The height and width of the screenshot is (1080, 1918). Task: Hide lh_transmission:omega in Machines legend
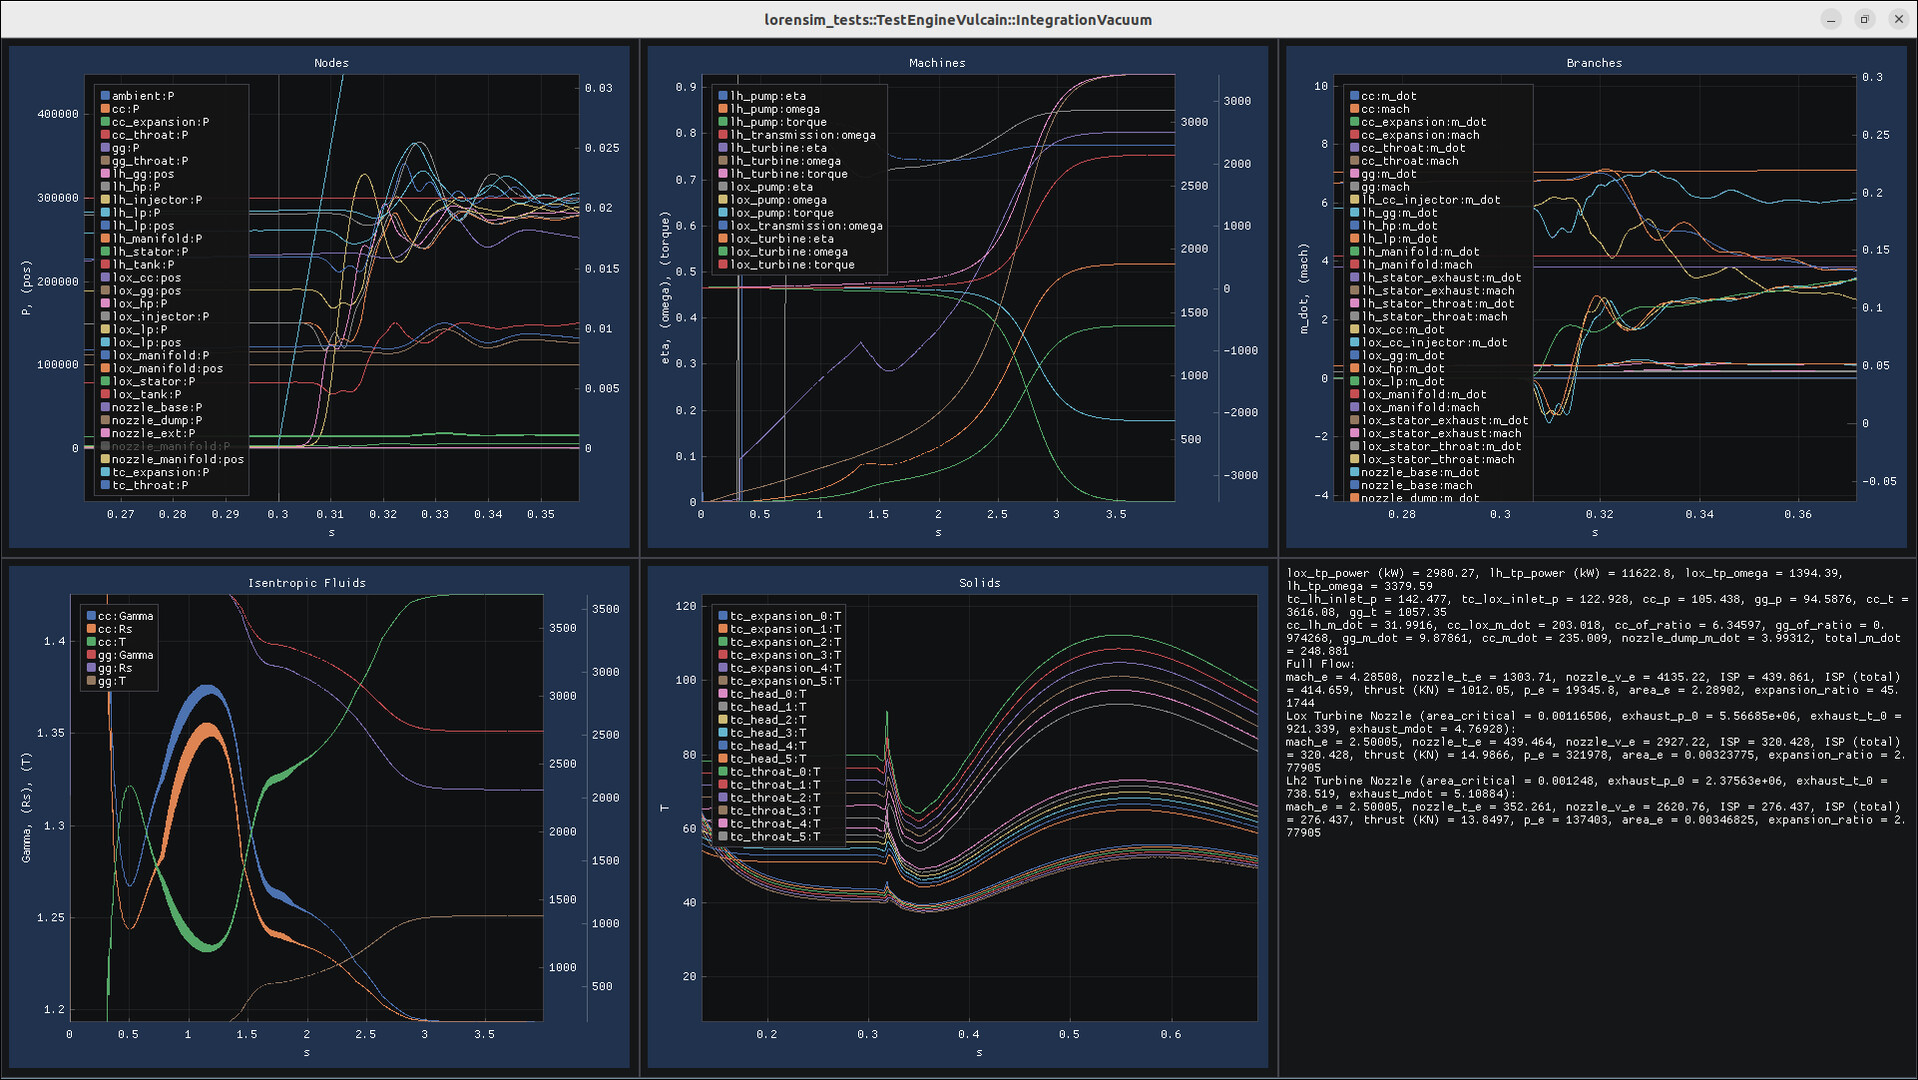pos(802,135)
